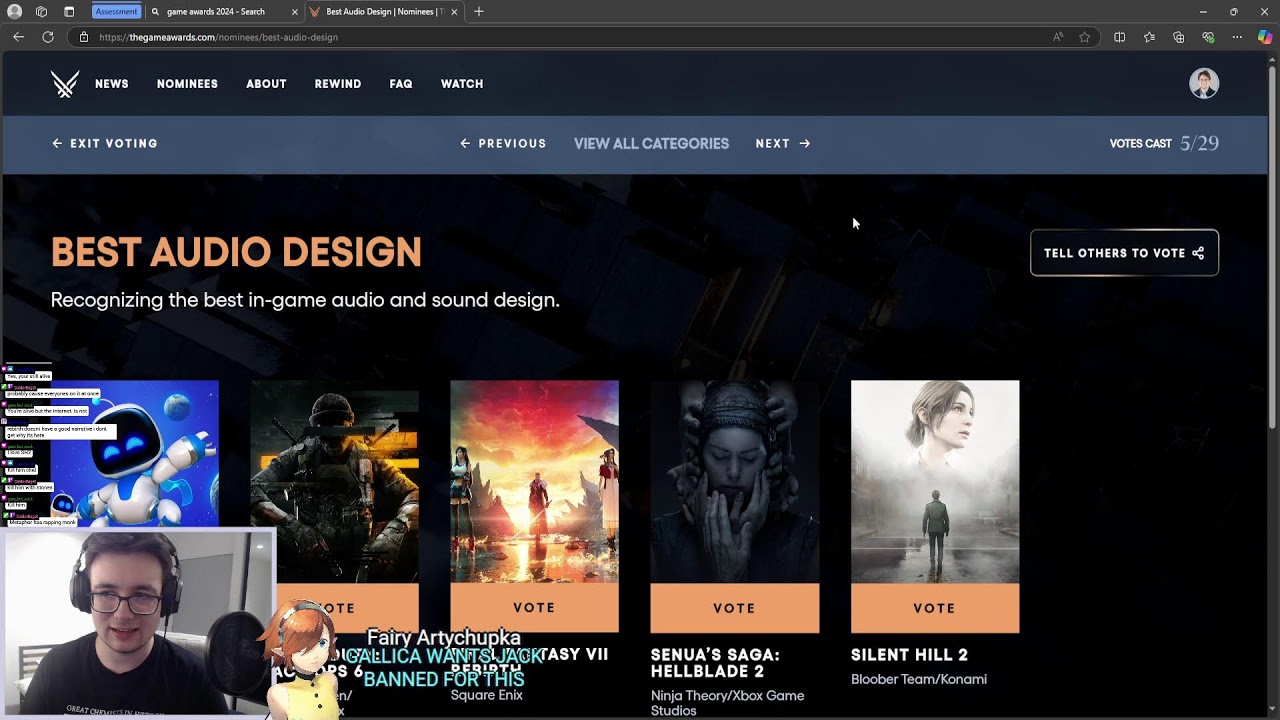Click the 'Bloober Team/Konami' developer text

pyautogui.click(x=918, y=679)
